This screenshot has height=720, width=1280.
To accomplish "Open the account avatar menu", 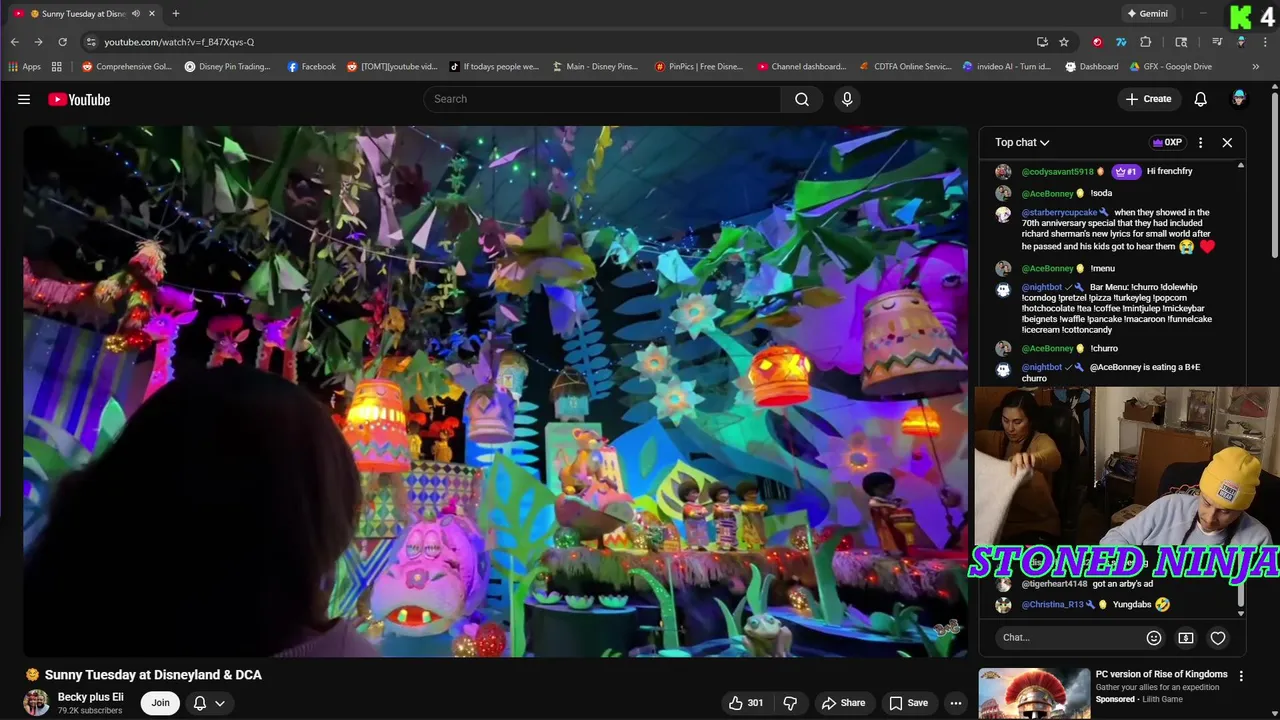I will click(1239, 98).
